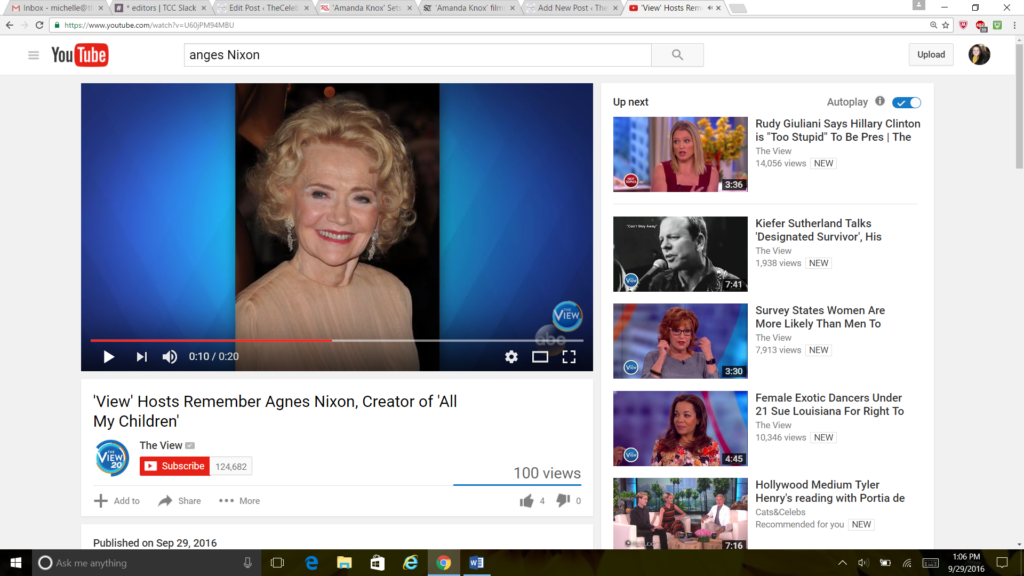1024x576 pixels.
Task: Dislike the video with thumbs down
Action: click(x=562, y=501)
